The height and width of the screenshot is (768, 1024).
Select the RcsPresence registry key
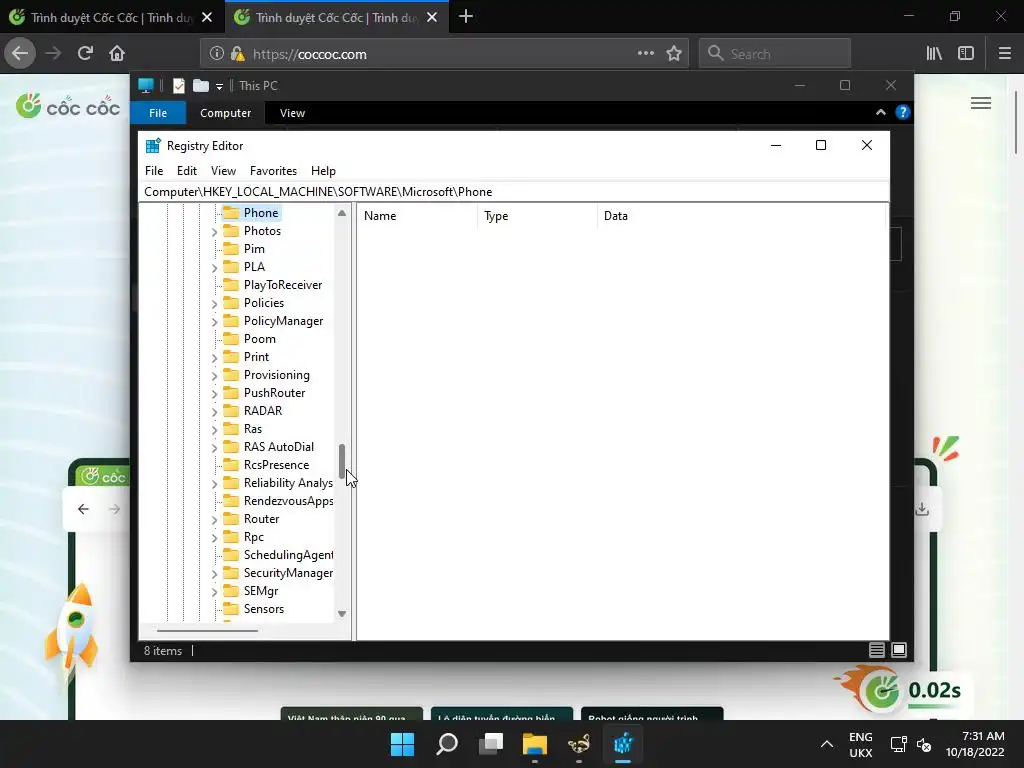(276, 465)
